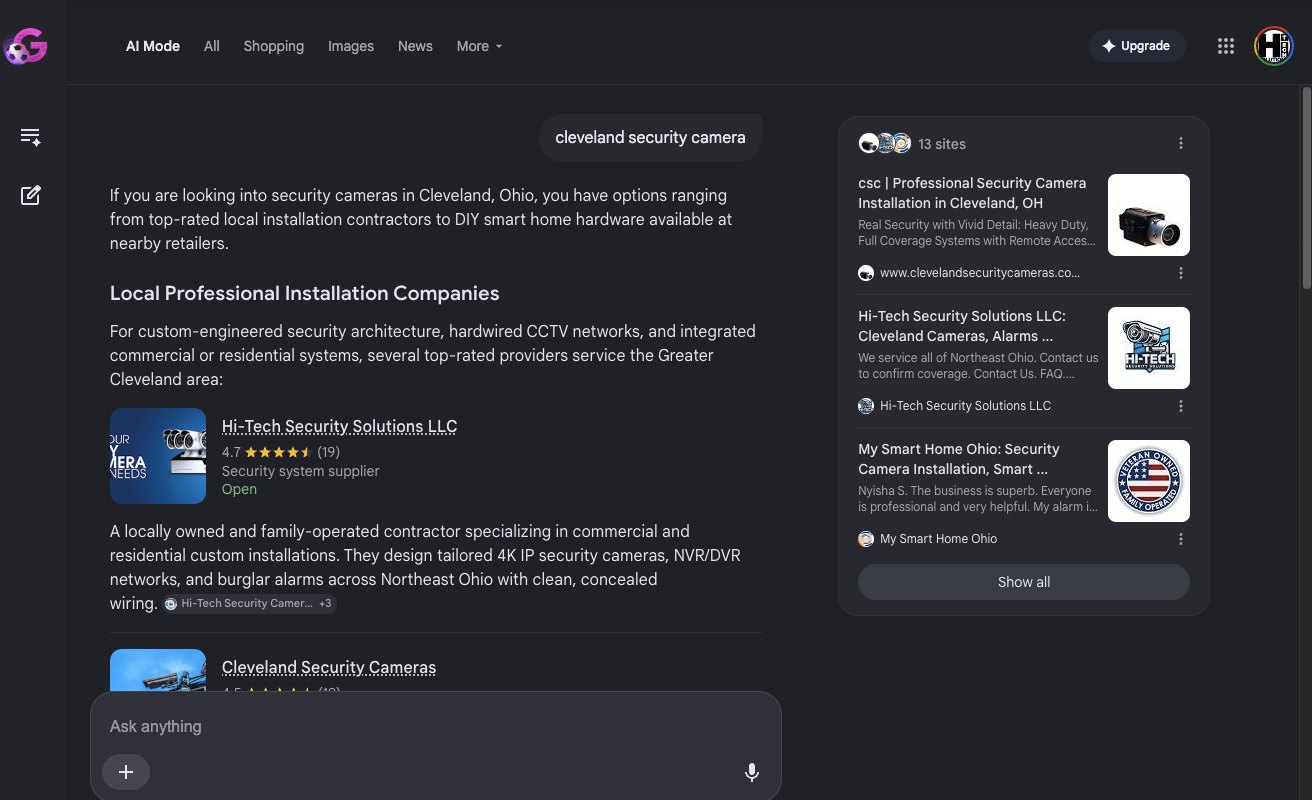The width and height of the screenshot is (1312, 800).
Task: Click www.clevelandsecuritycameras.co... source URL
Action: coord(980,273)
